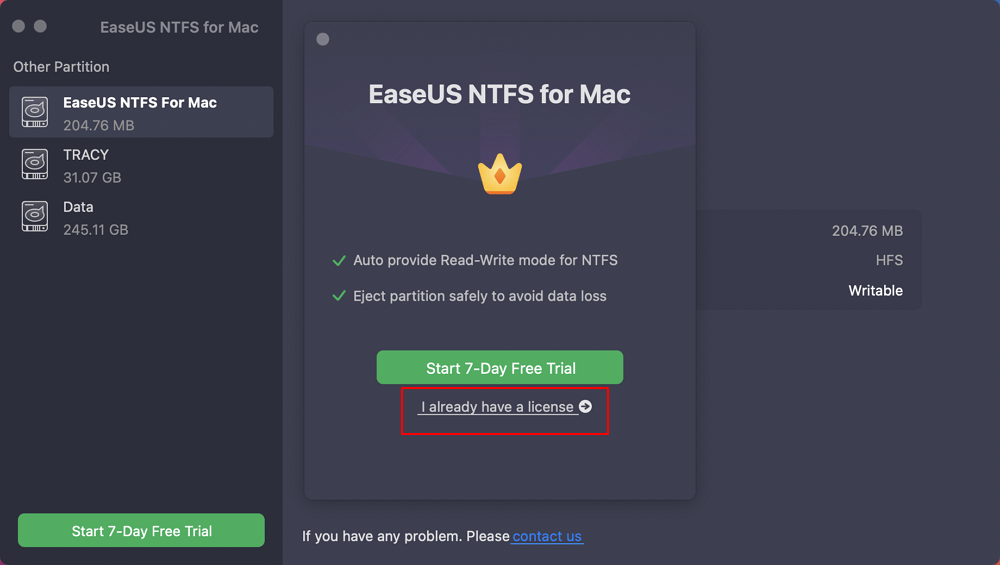Click the HFS file system label
The height and width of the screenshot is (565, 1000).
889,260
